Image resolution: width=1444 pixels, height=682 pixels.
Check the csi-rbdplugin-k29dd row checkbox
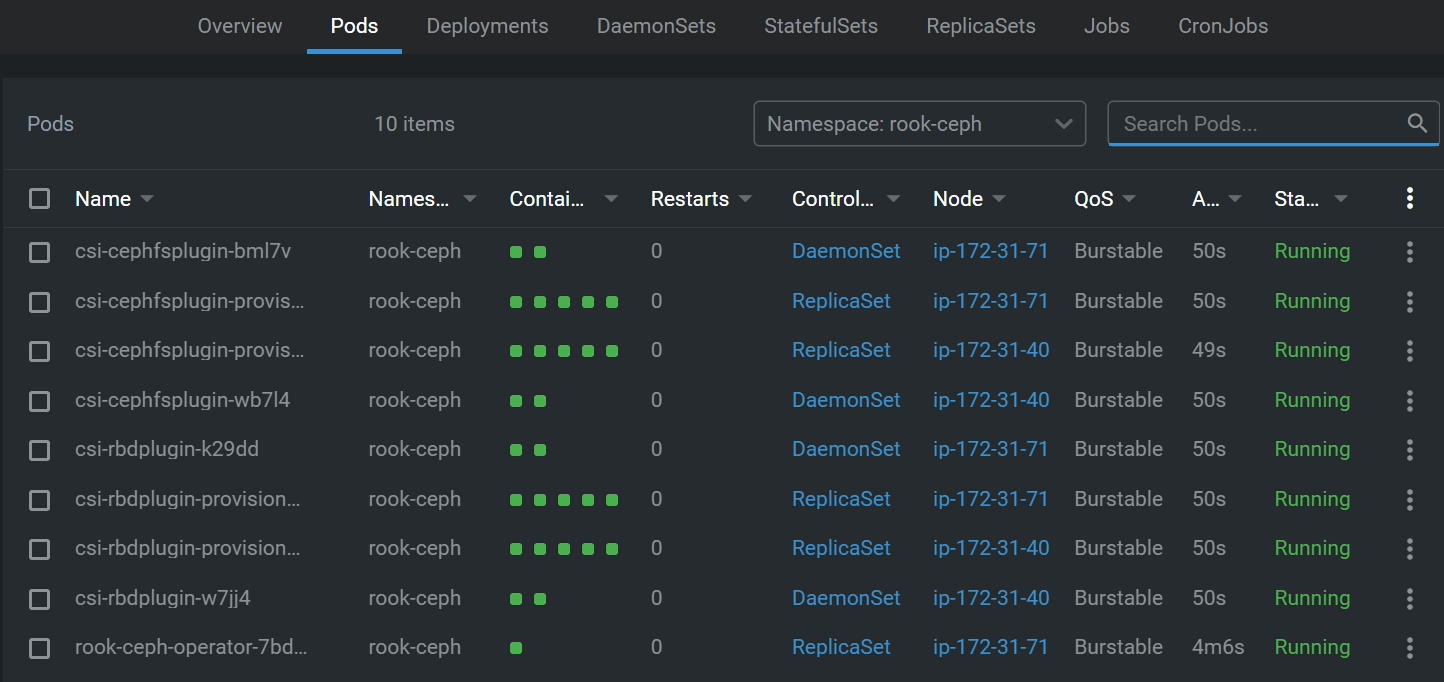coord(39,450)
